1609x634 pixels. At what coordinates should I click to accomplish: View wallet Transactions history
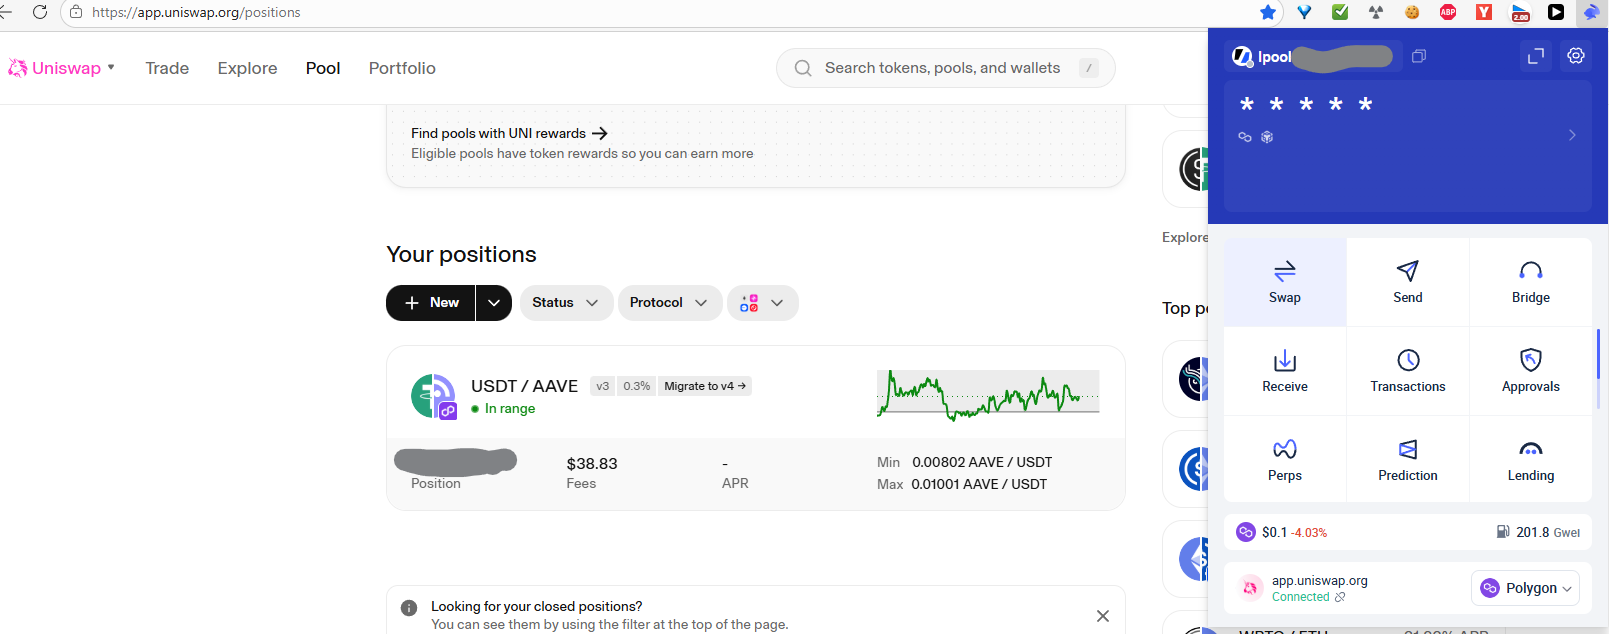(x=1407, y=370)
